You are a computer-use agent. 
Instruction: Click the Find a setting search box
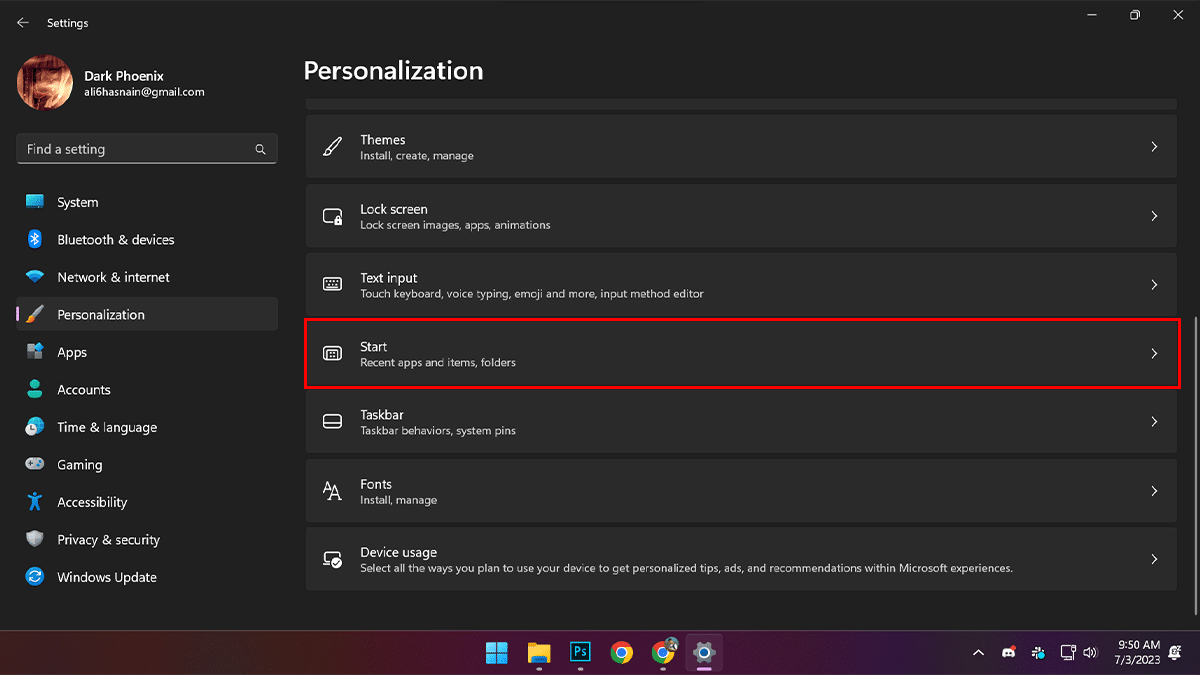[135, 149]
